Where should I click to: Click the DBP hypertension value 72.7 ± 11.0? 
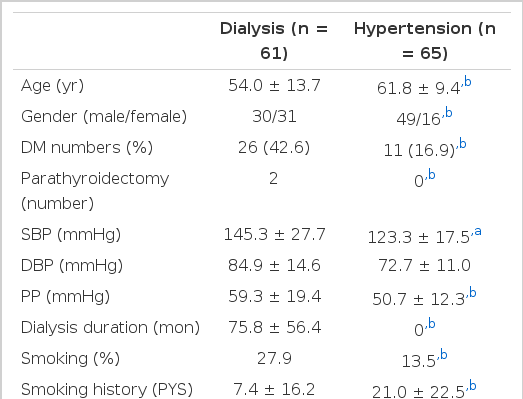[424, 266]
